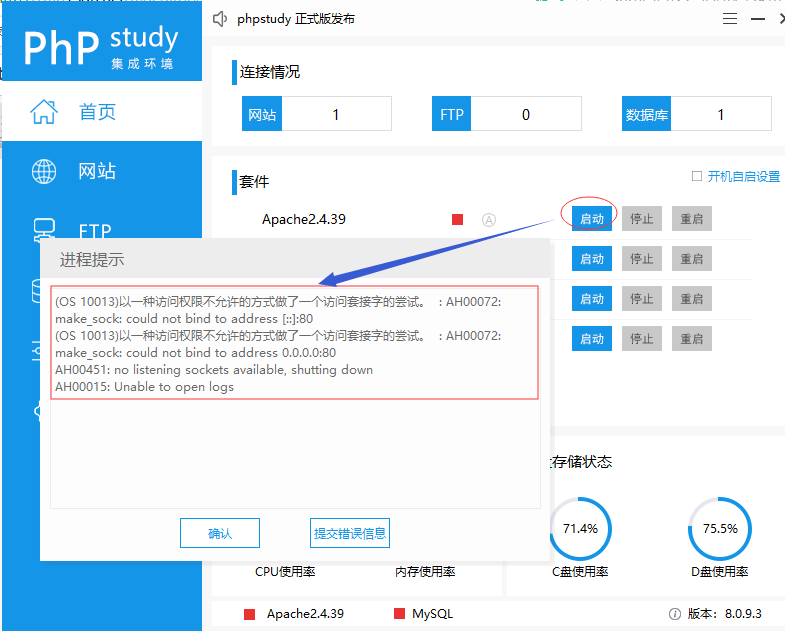Click 重启 button in third suite row
The height and width of the screenshot is (631, 785).
(x=691, y=299)
